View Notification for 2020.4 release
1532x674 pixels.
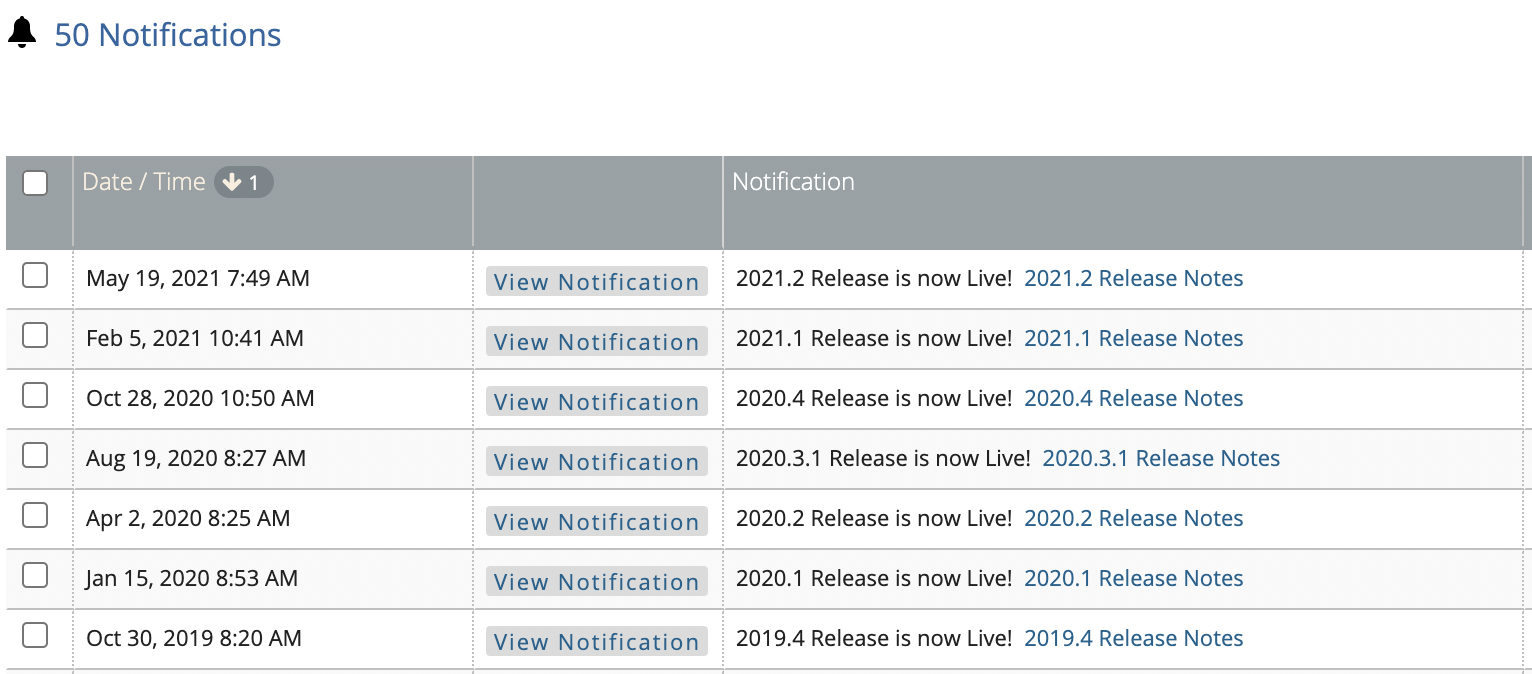click(597, 402)
